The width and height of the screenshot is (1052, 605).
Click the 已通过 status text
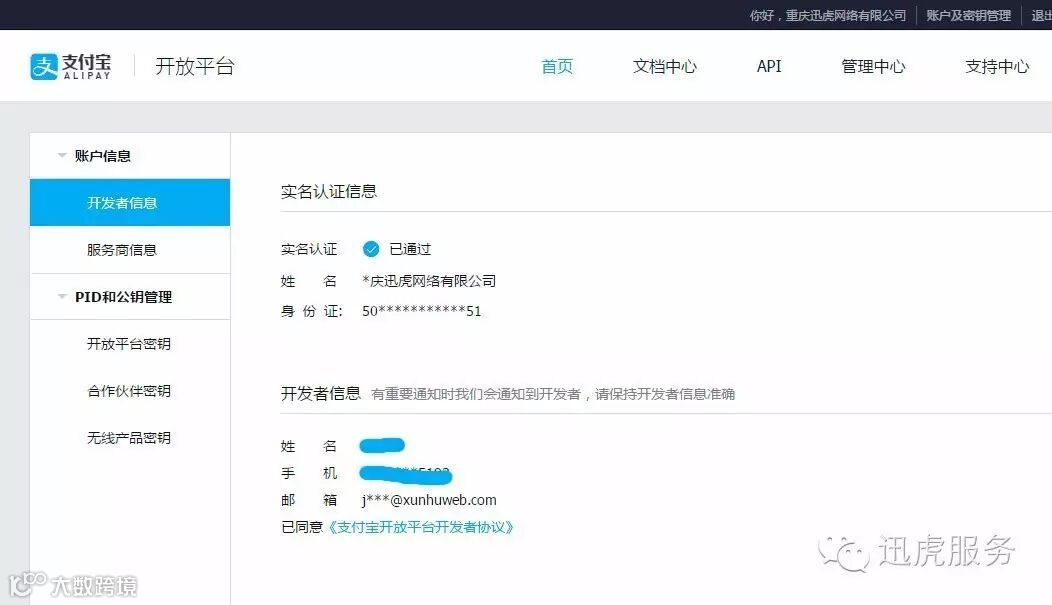pos(410,250)
